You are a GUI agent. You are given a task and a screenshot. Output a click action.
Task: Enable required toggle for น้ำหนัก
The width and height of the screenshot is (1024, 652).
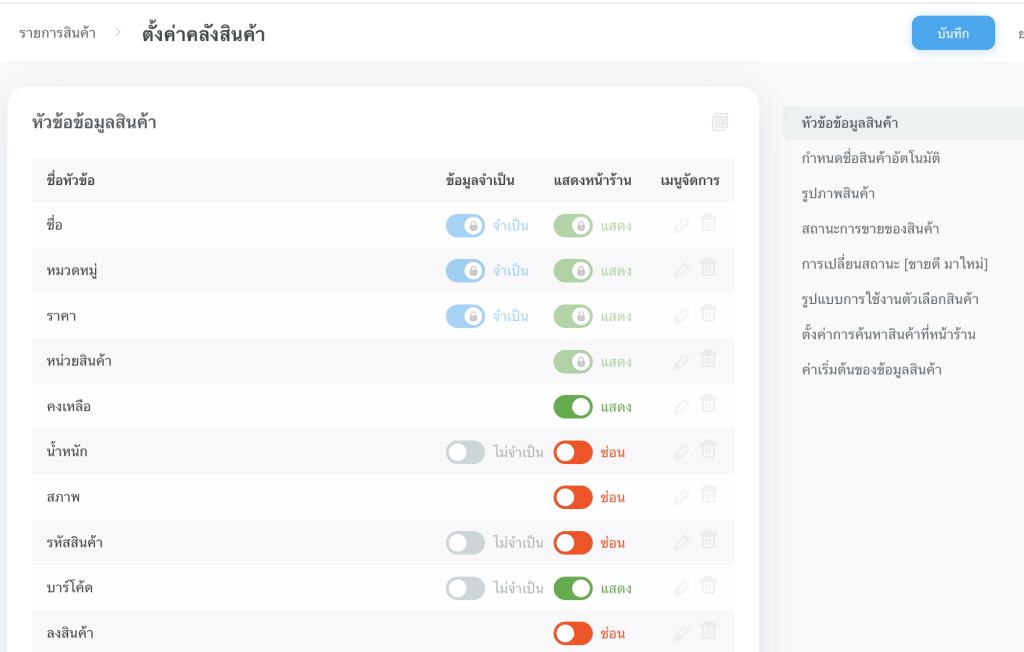coord(465,452)
